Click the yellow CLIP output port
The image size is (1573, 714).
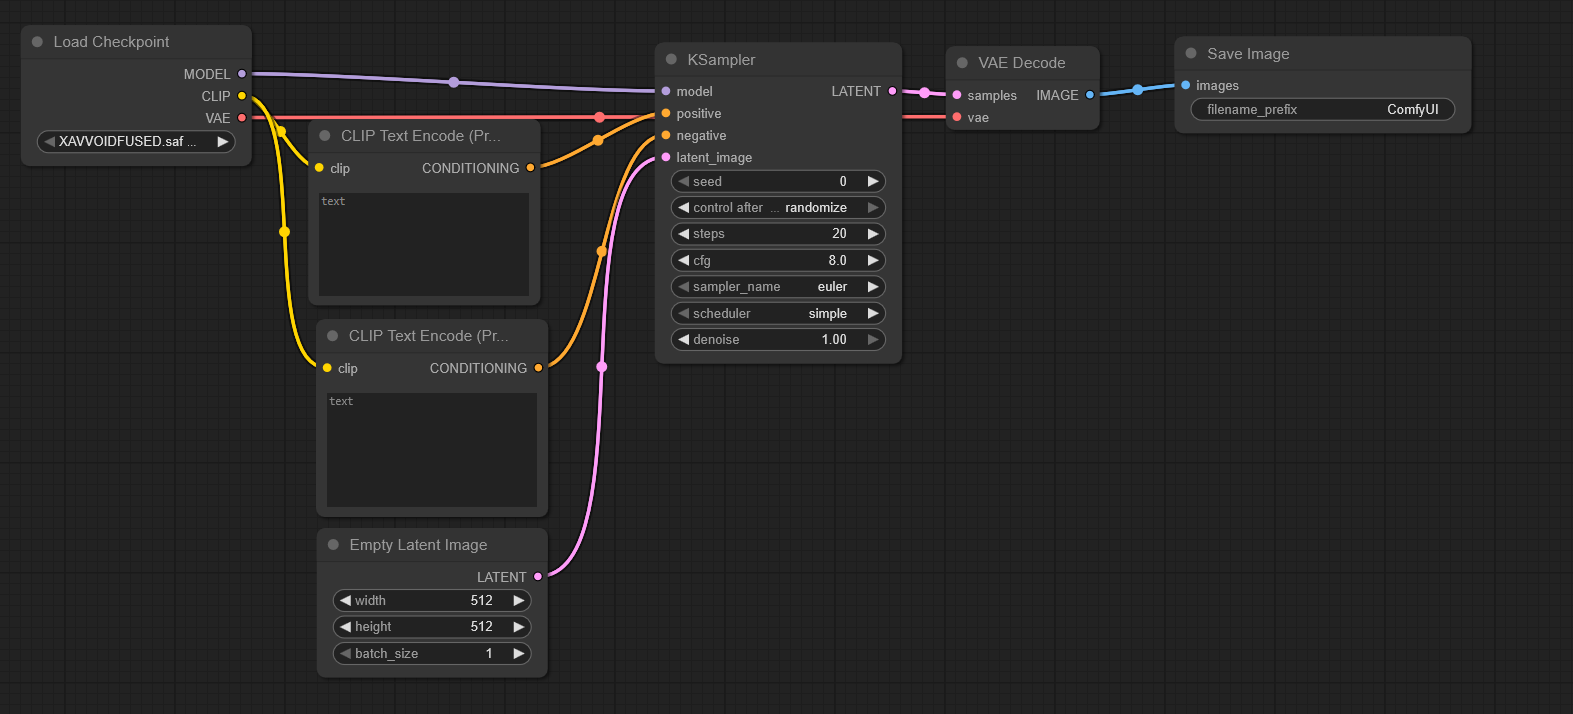pyautogui.click(x=242, y=96)
